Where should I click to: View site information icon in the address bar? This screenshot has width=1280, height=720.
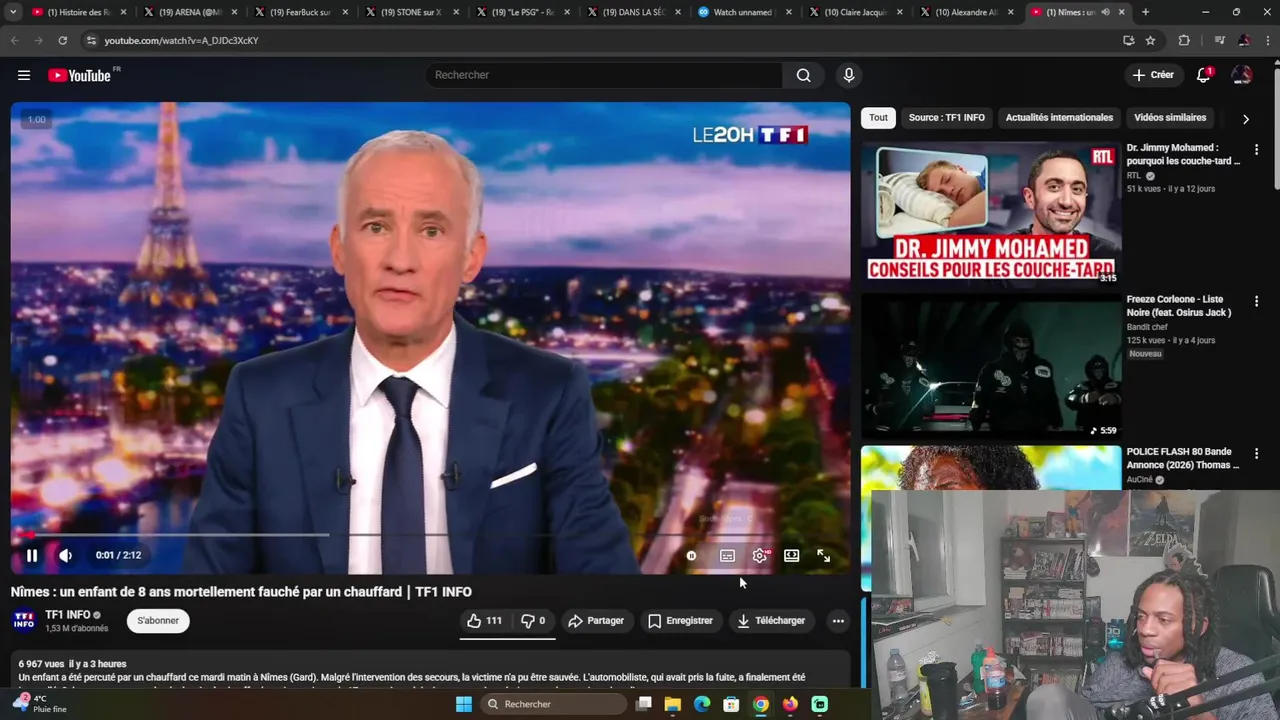click(x=91, y=40)
